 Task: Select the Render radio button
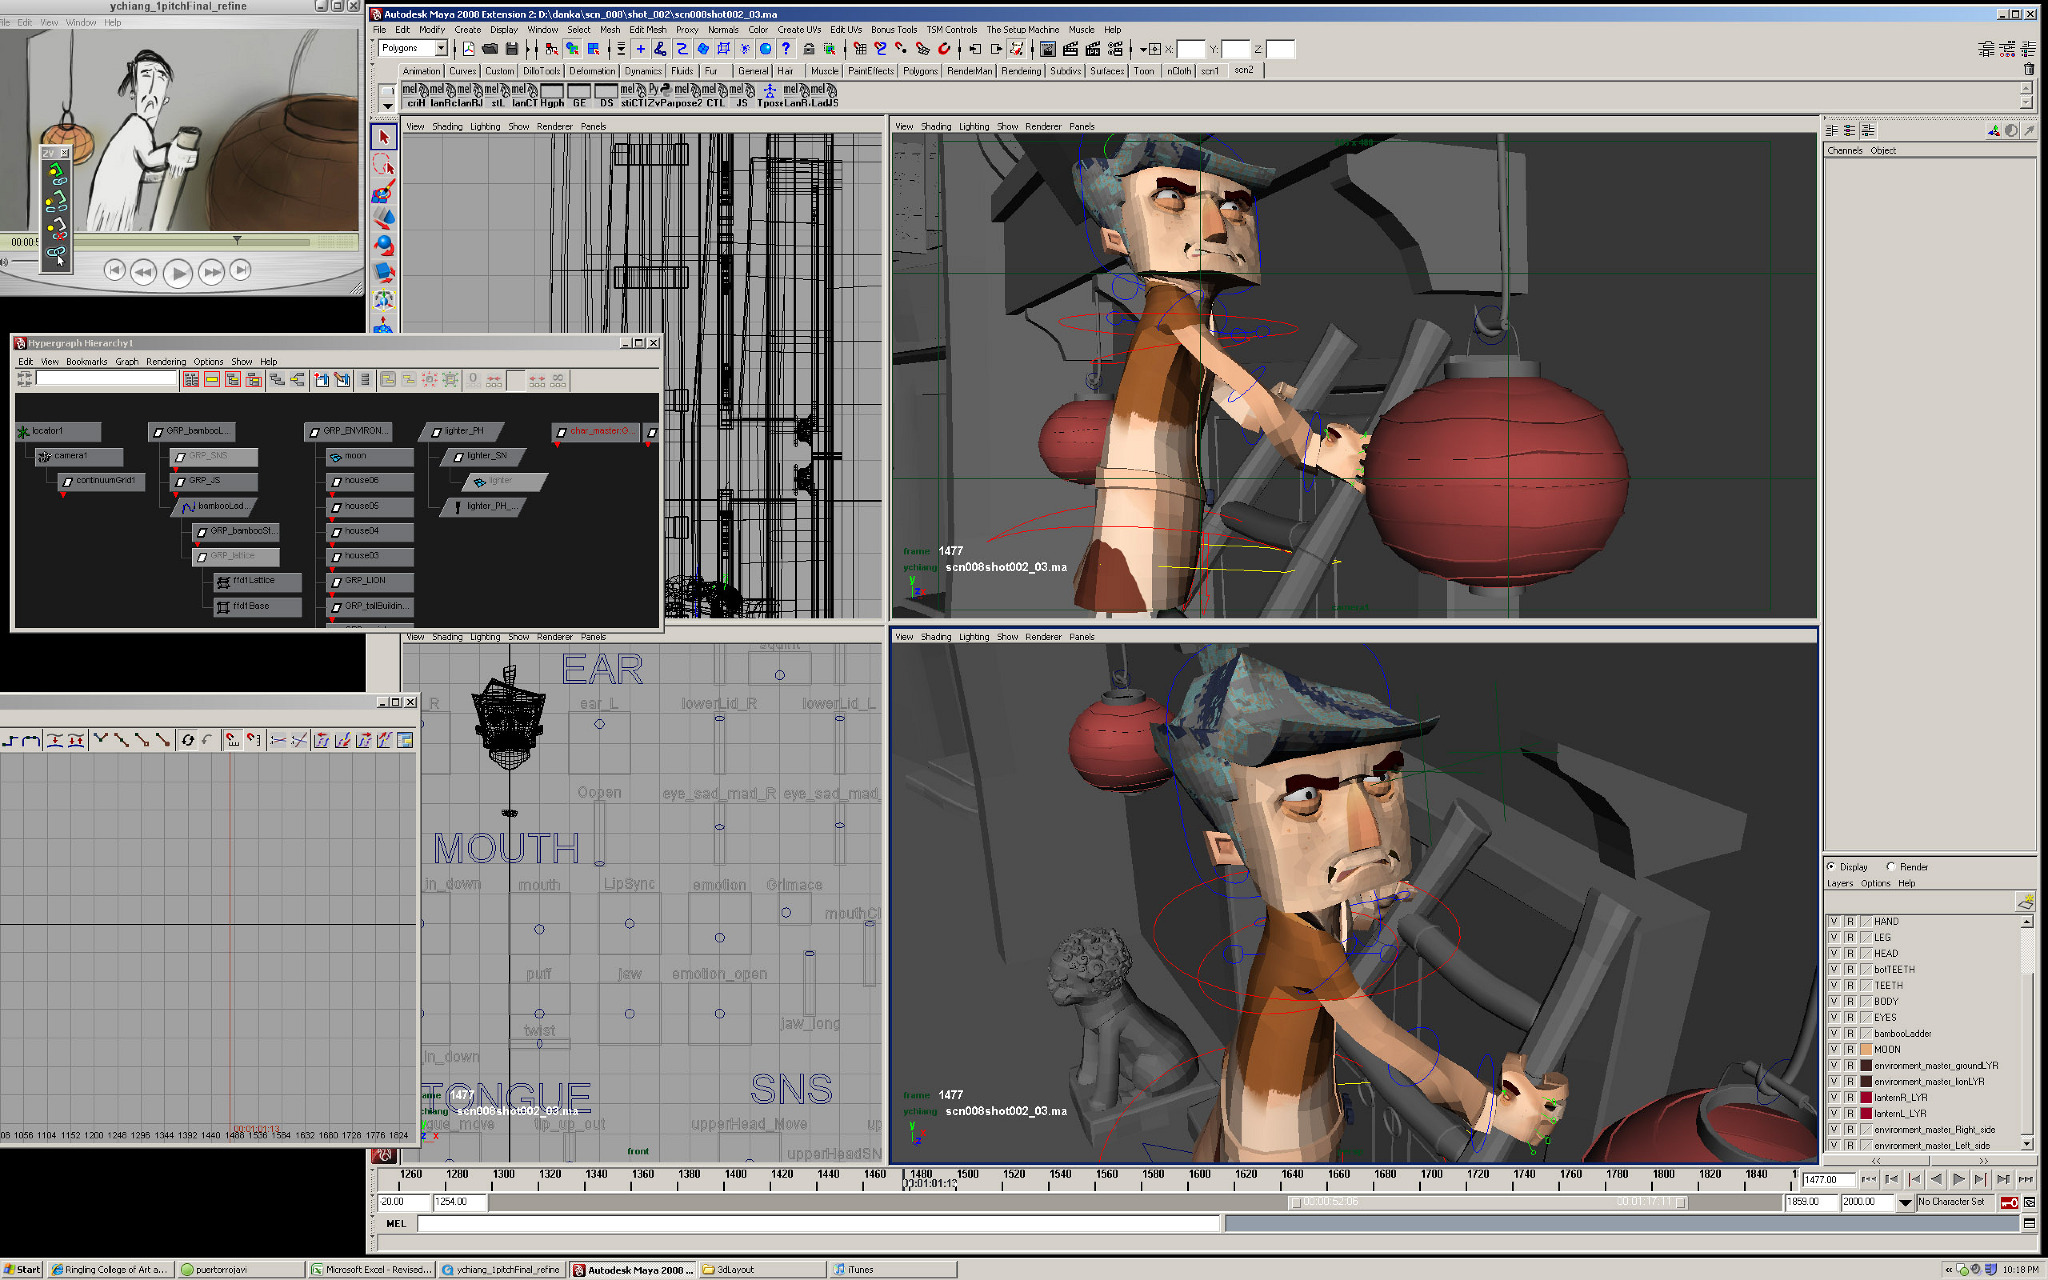(x=1891, y=867)
